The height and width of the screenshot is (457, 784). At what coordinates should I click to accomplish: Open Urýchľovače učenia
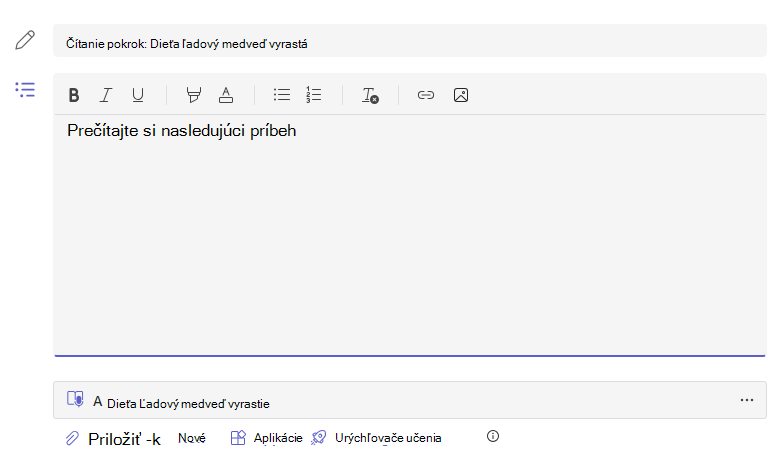[x=388, y=438]
